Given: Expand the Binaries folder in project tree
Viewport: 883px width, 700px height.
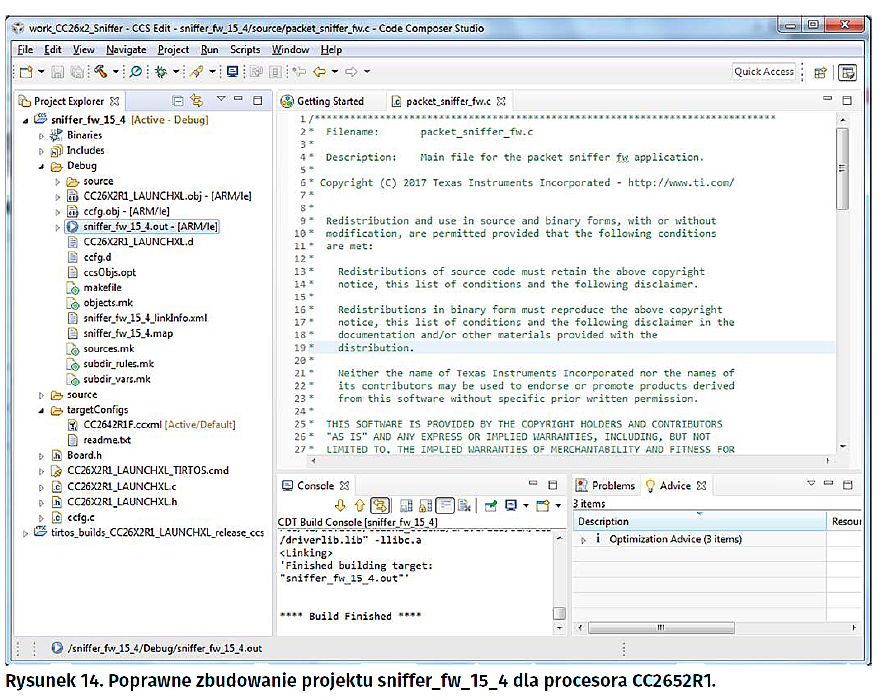Looking at the screenshot, I should (42, 135).
